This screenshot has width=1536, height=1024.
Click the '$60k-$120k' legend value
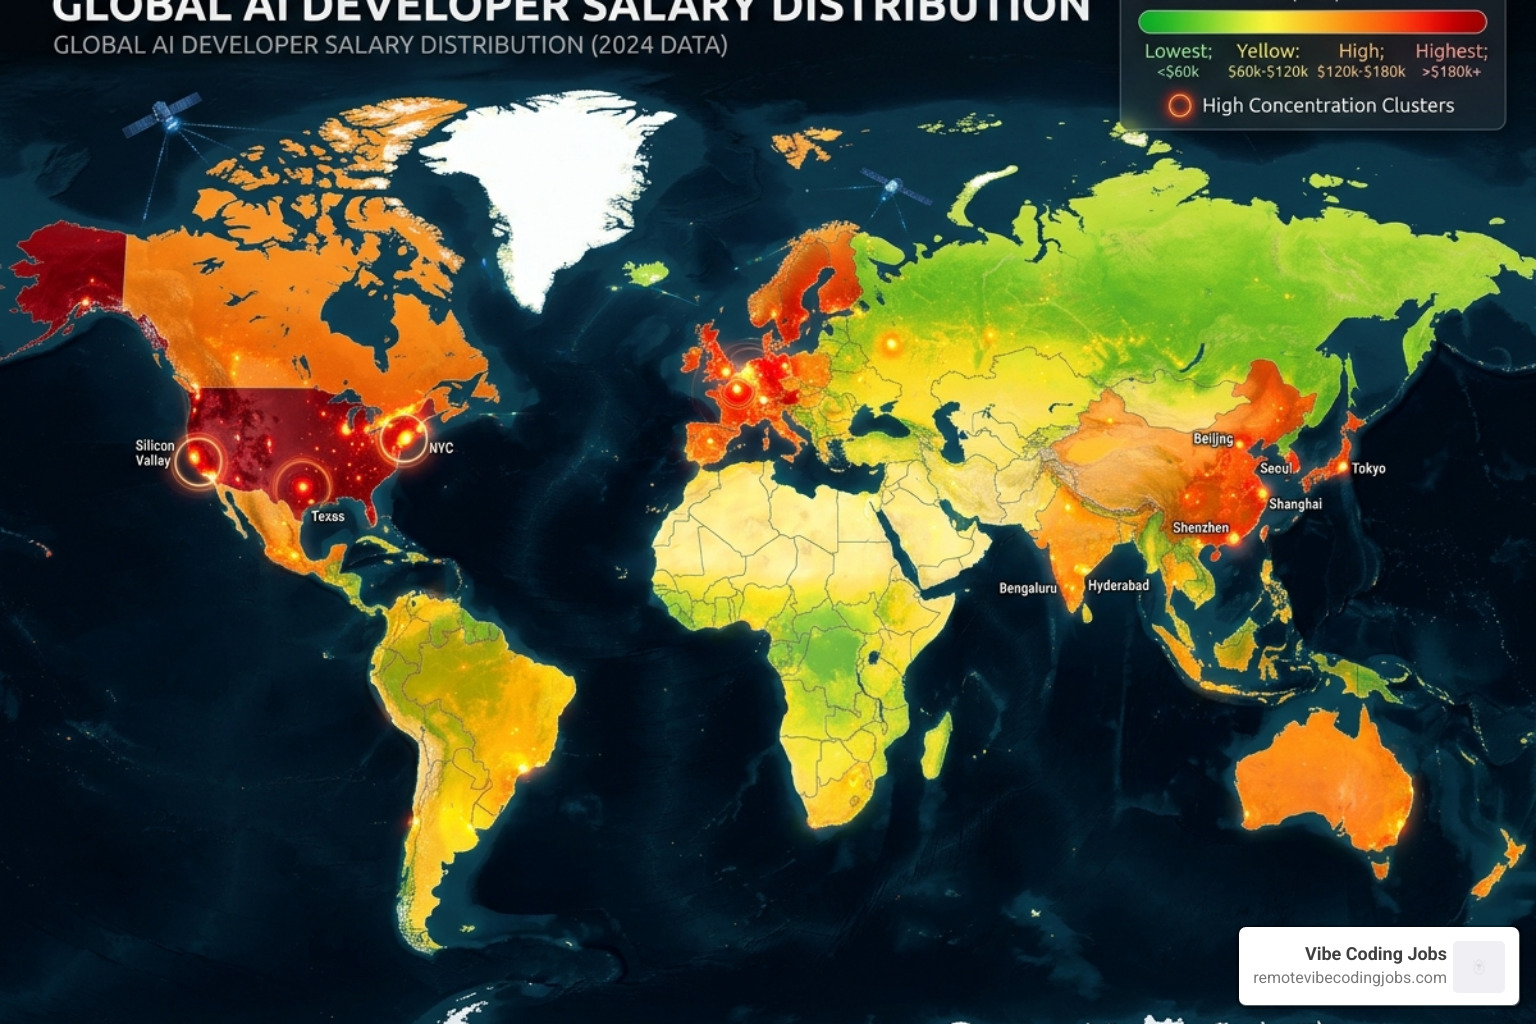pyautogui.click(x=1268, y=72)
